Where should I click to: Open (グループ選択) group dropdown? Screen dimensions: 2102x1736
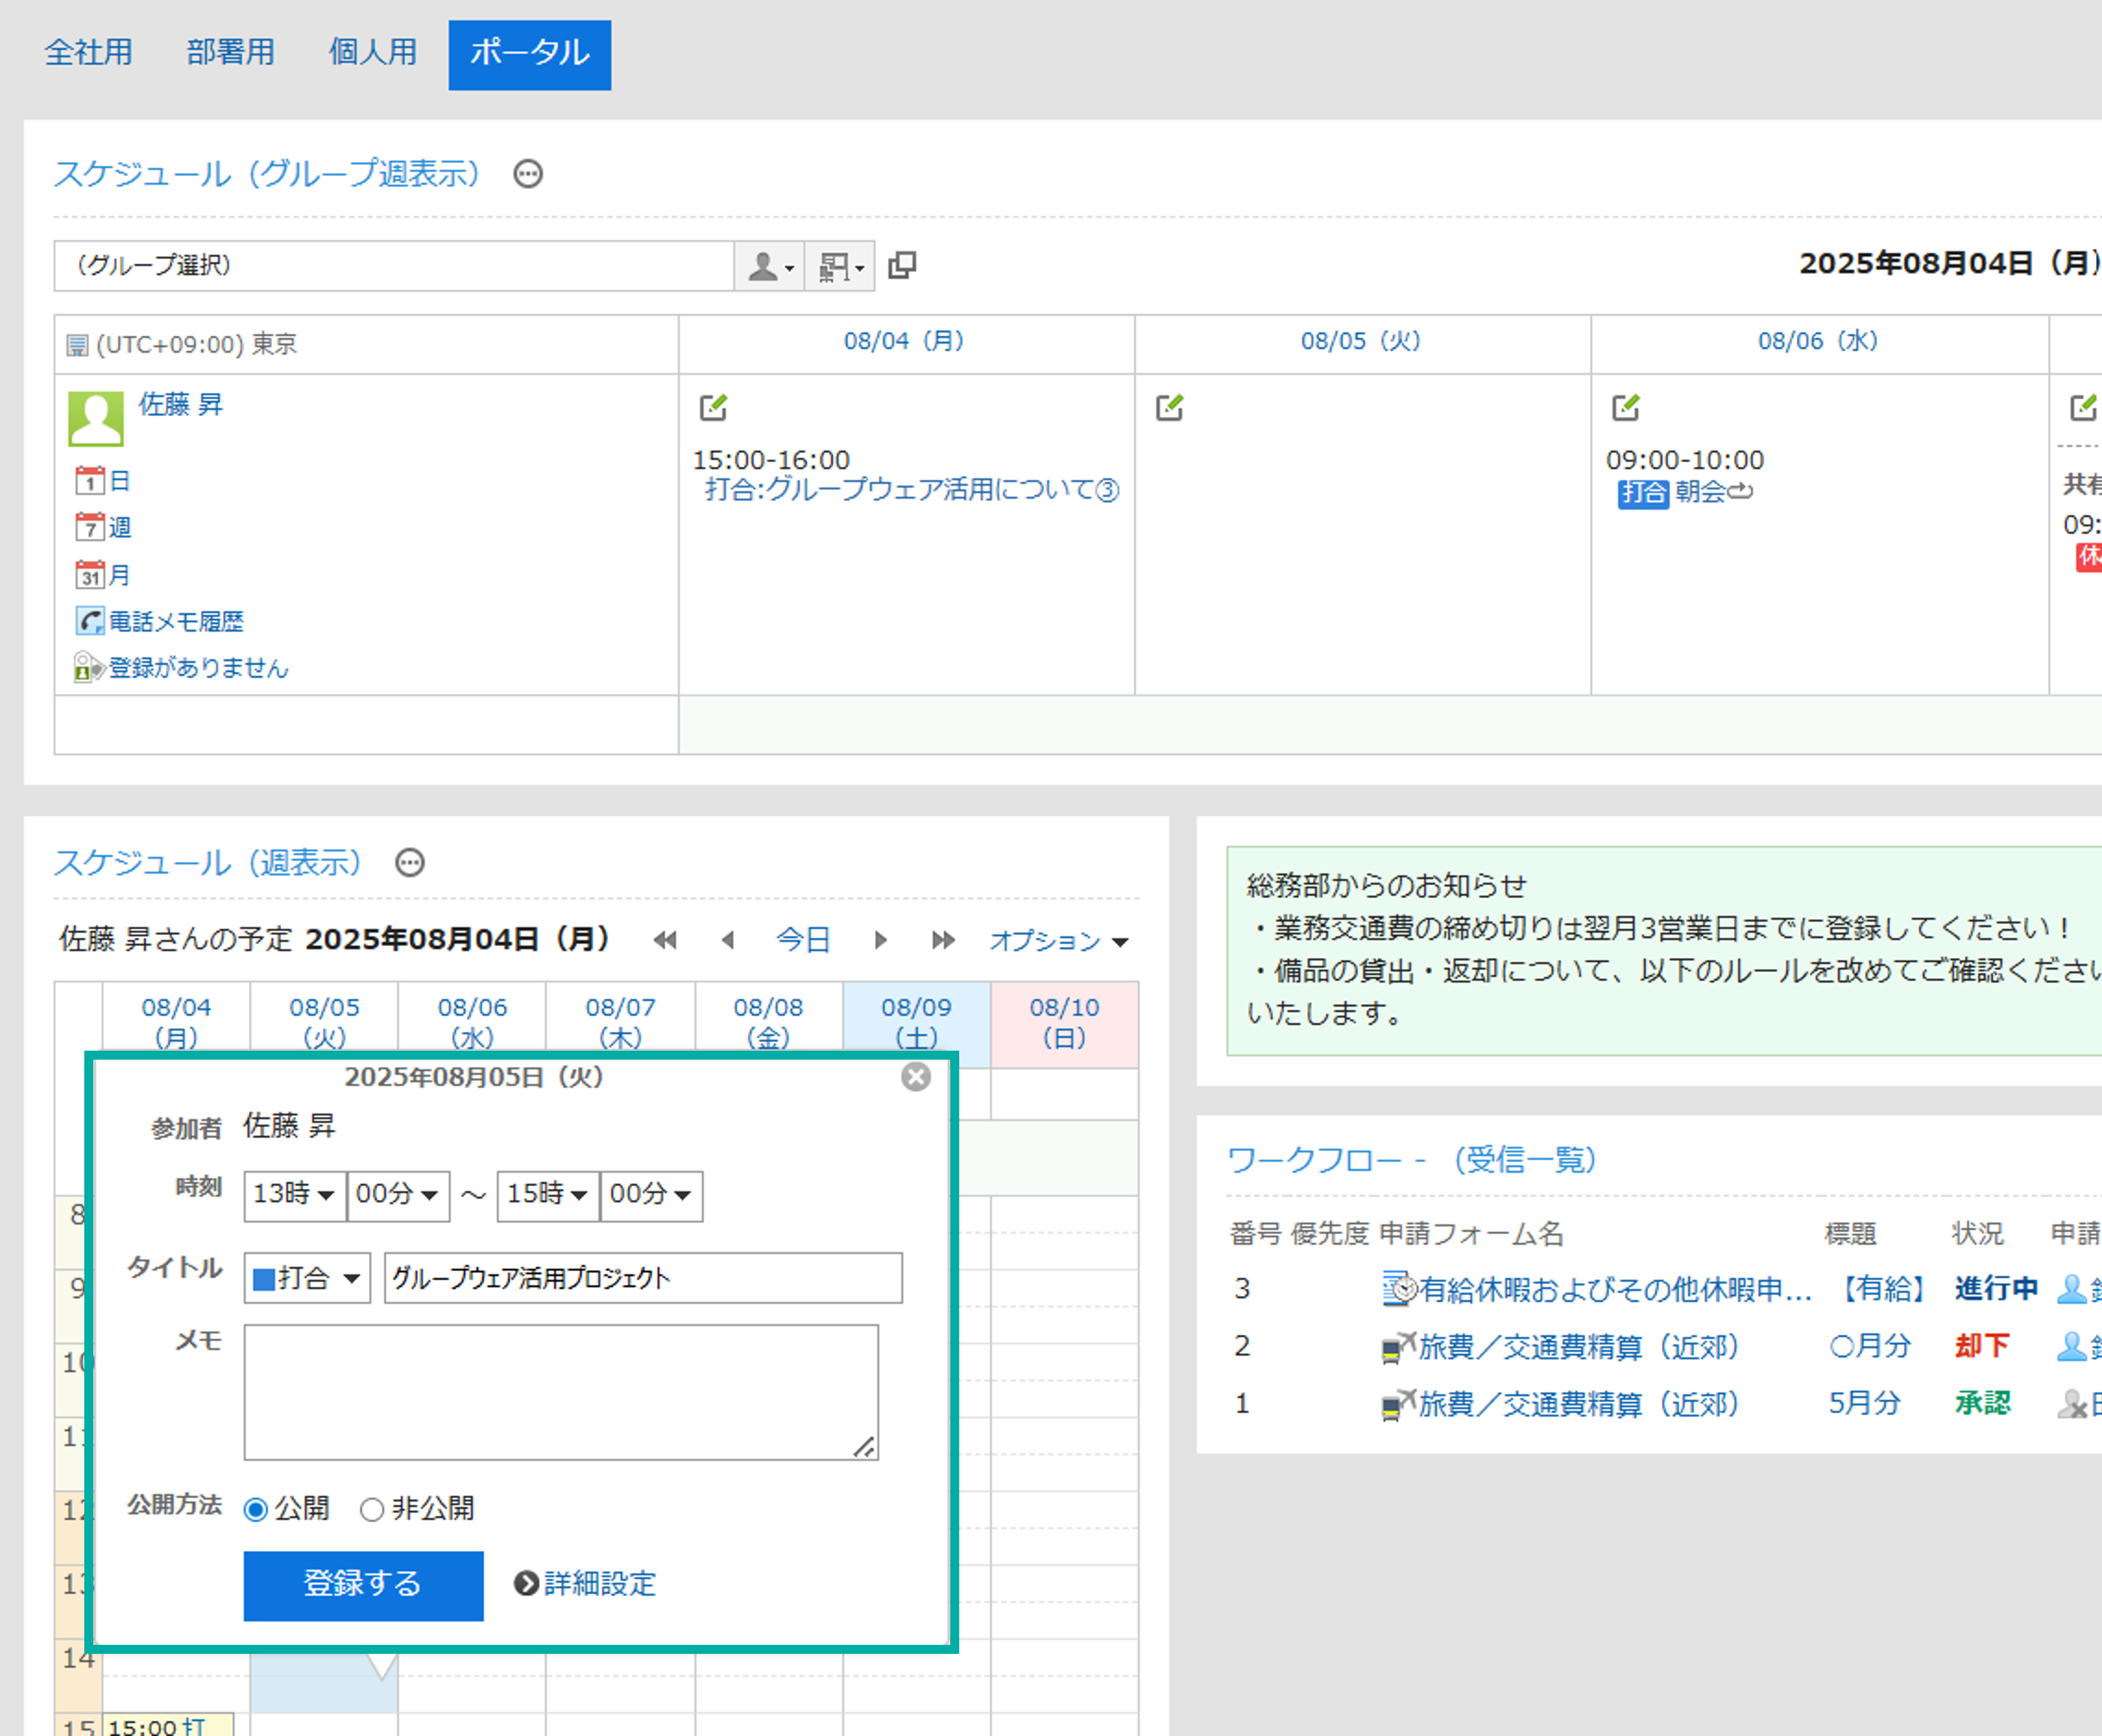394,266
